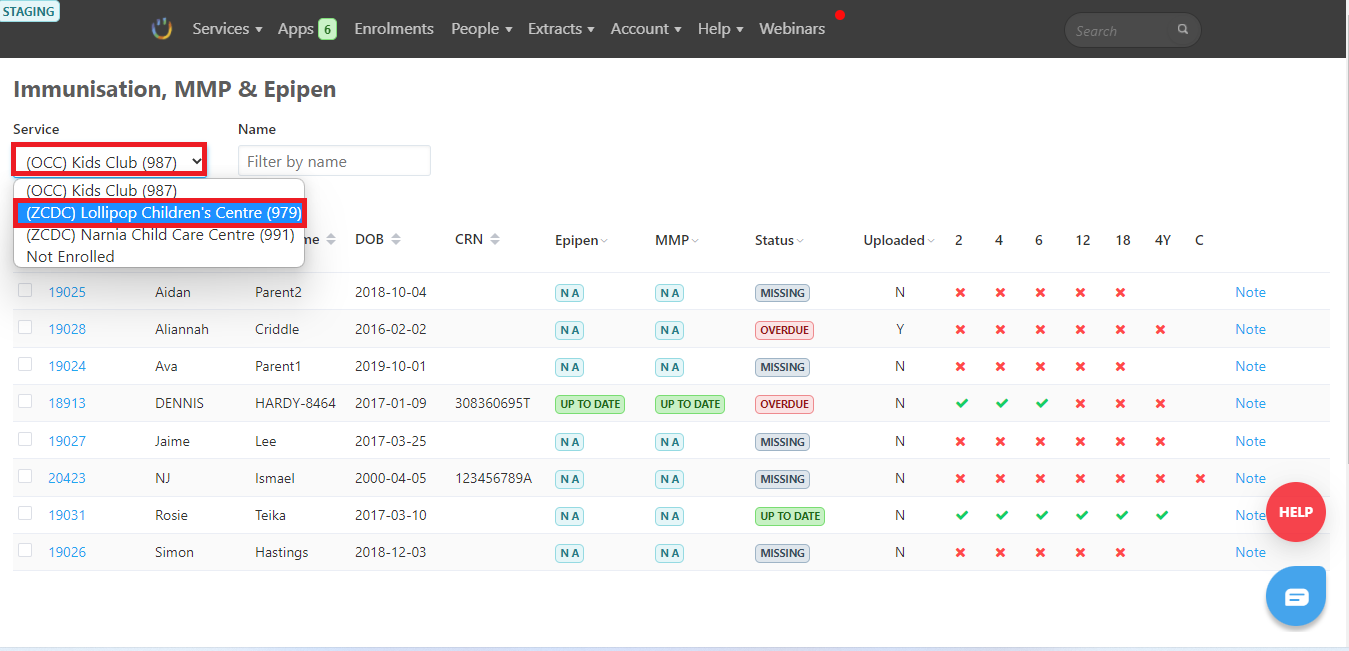Click the Apps count badge 6
Image resolution: width=1349 pixels, height=651 pixels.
coord(327,29)
